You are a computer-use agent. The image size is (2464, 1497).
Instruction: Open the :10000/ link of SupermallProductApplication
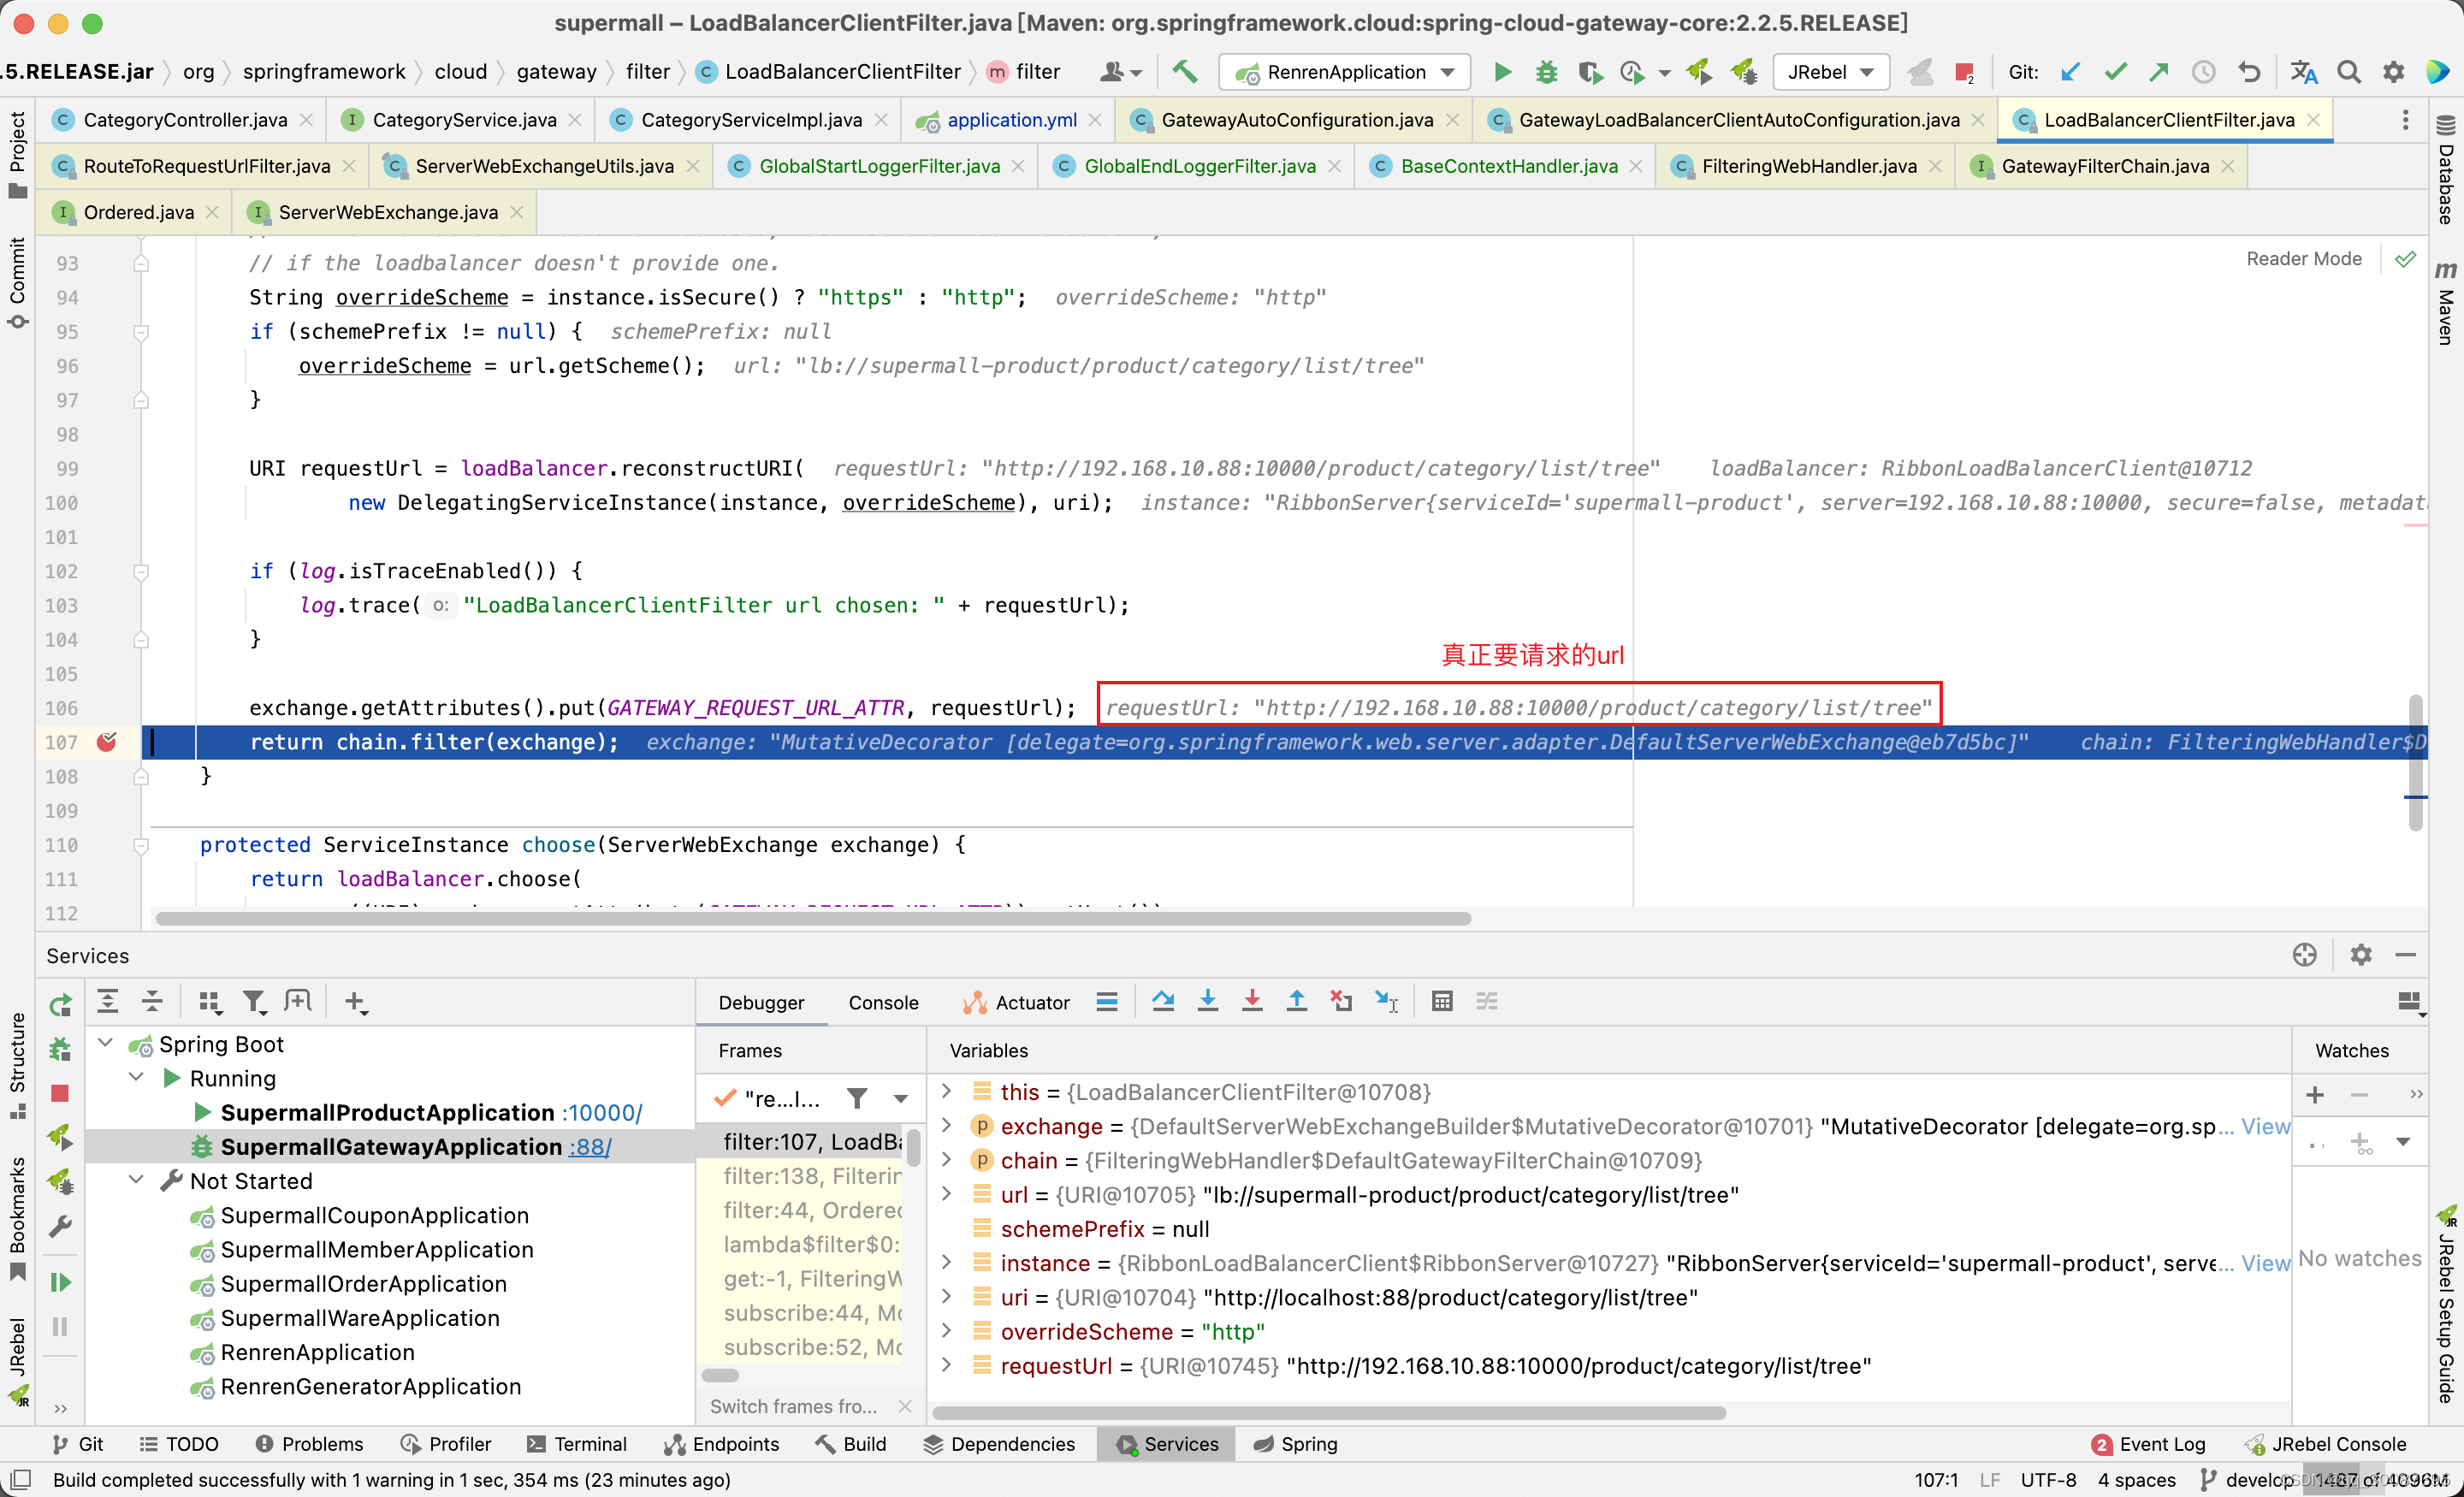pos(602,1113)
